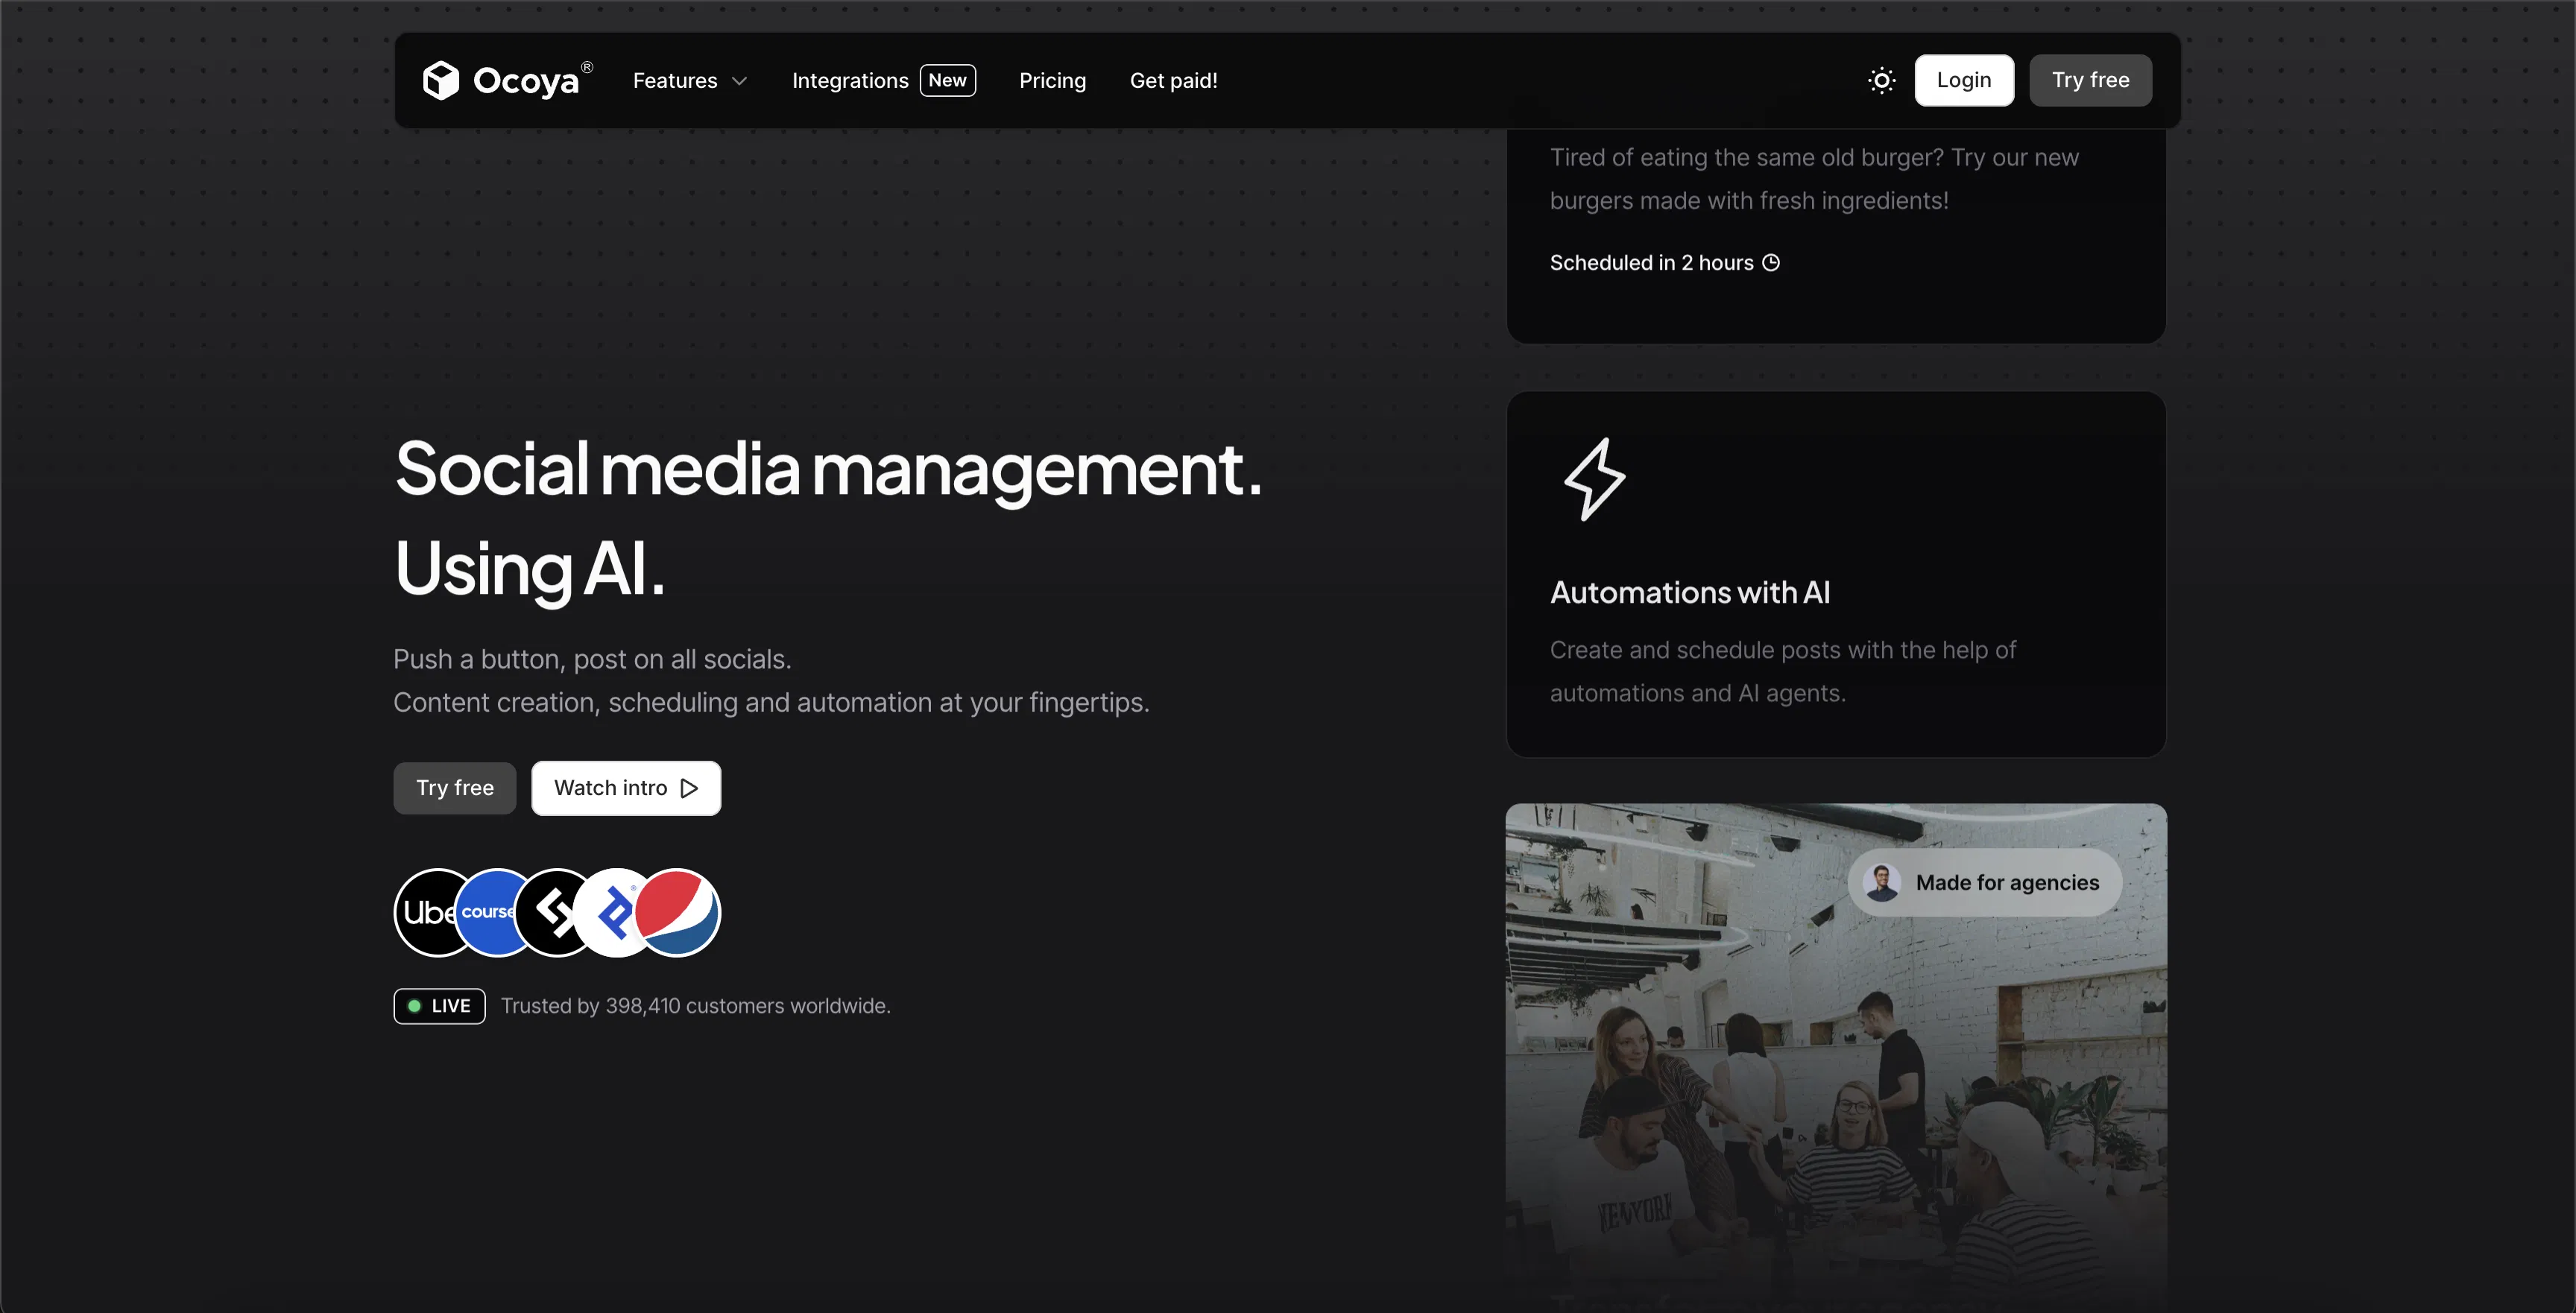Viewport: 2576px width, 1313px height.
Task: Click the clock icon beside Scheduled
Action: (x=1771, y=263)
